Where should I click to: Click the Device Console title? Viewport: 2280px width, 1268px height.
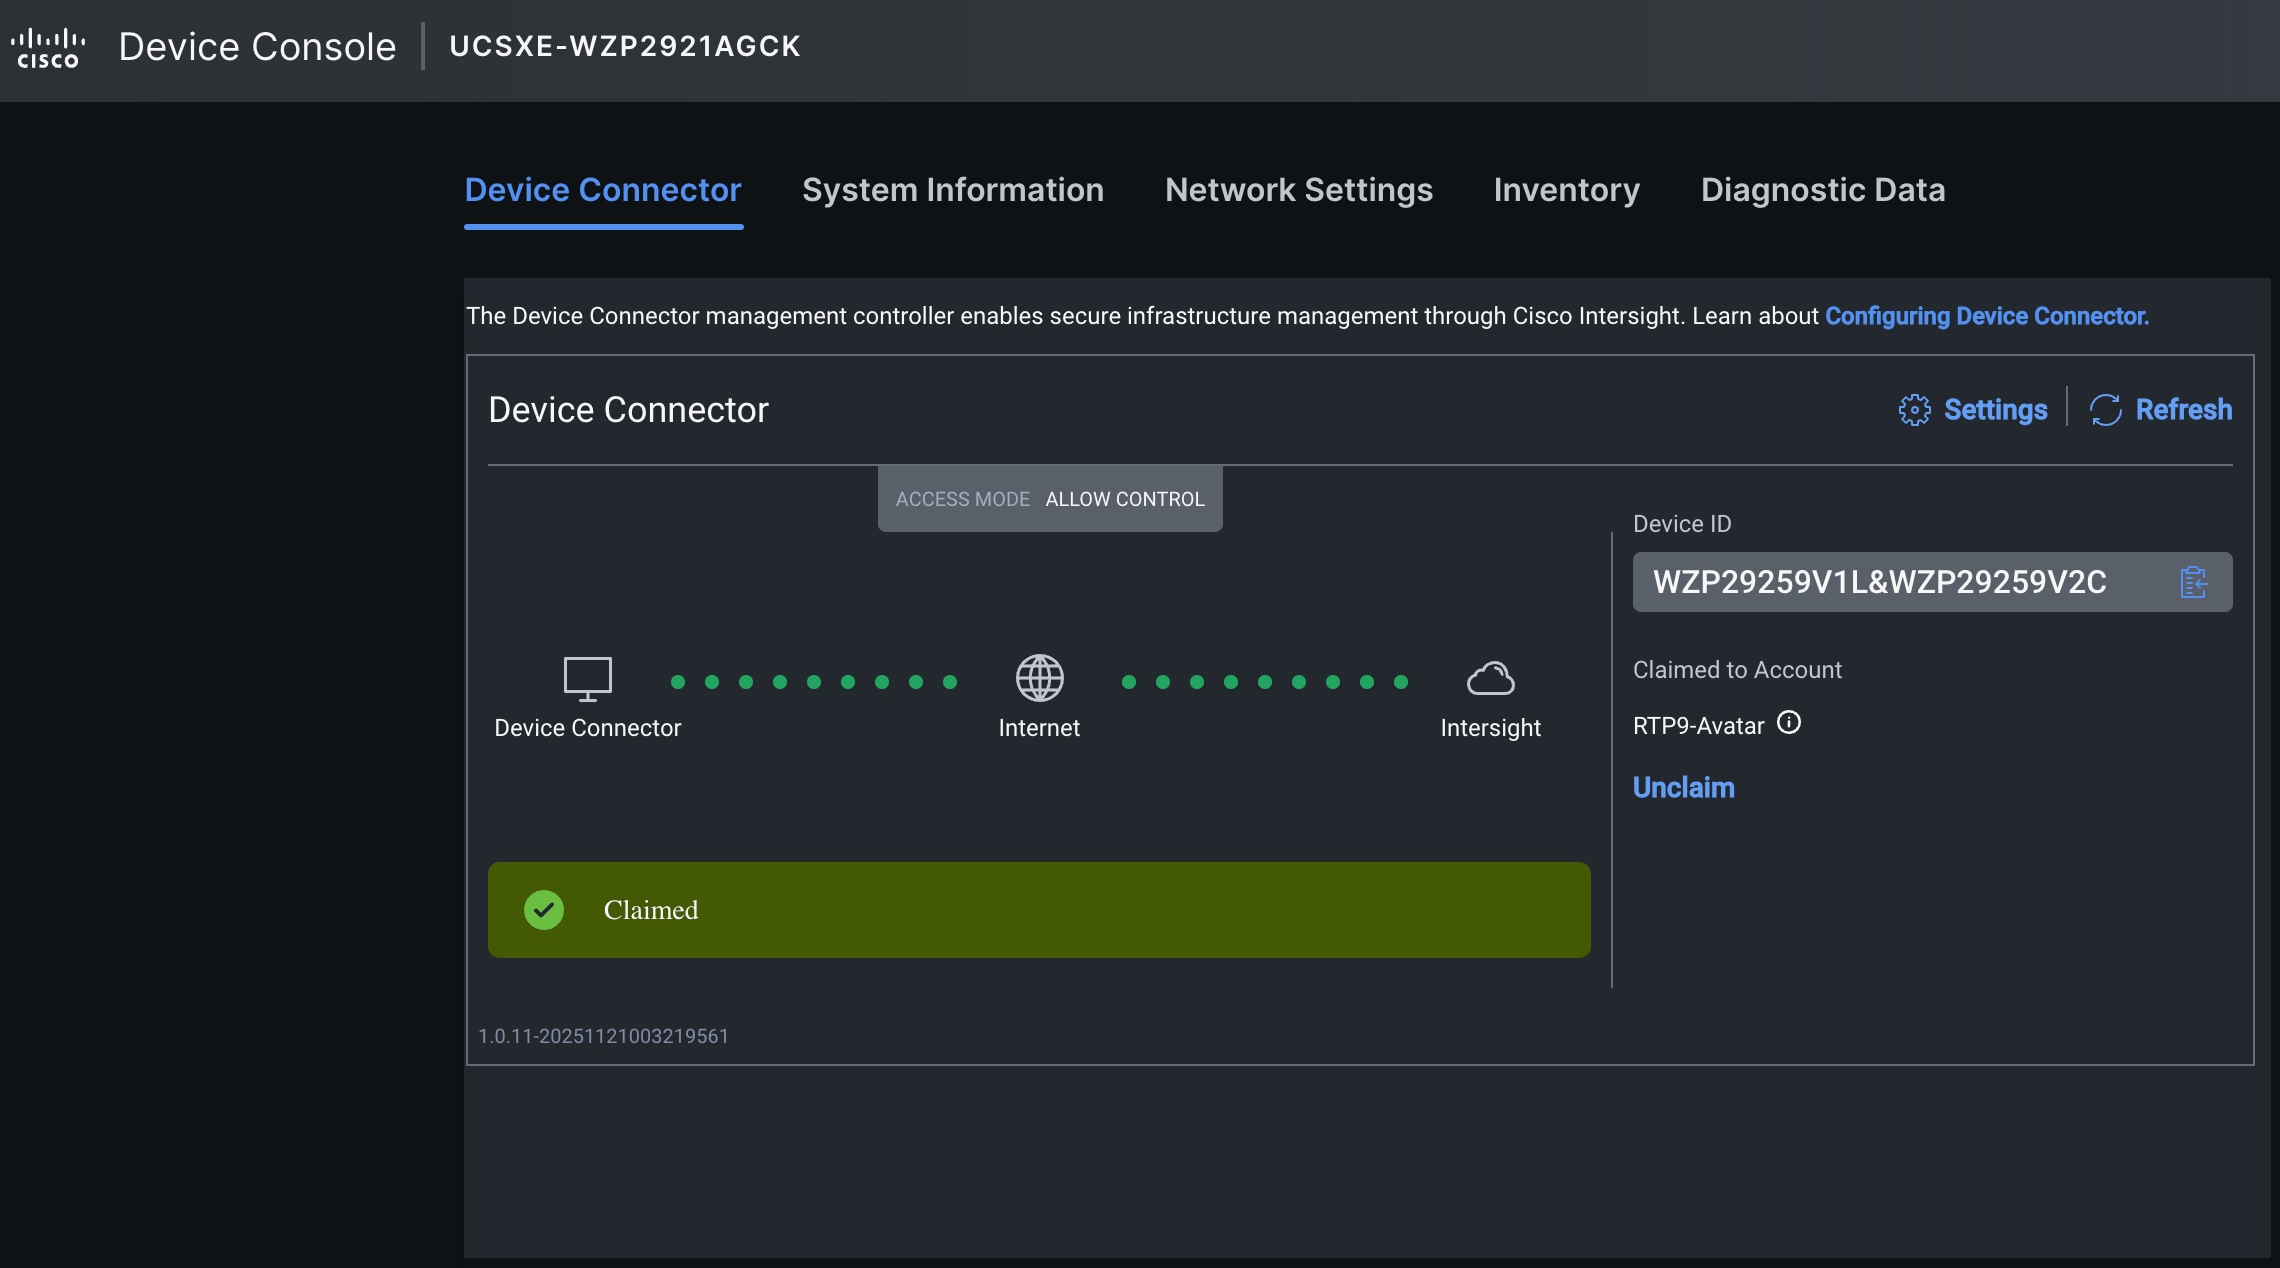[257, 47]
